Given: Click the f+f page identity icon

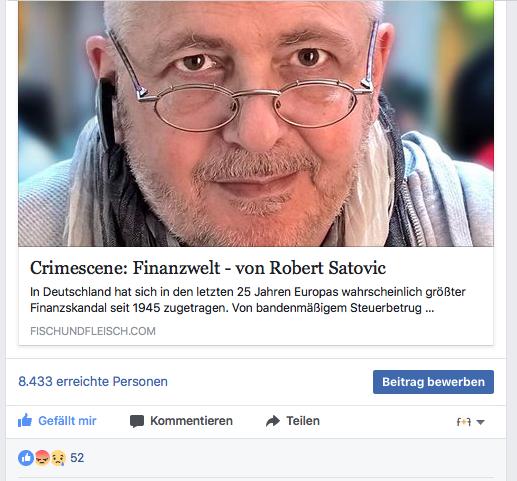Looking at the screenshot, I should (464, 422).
